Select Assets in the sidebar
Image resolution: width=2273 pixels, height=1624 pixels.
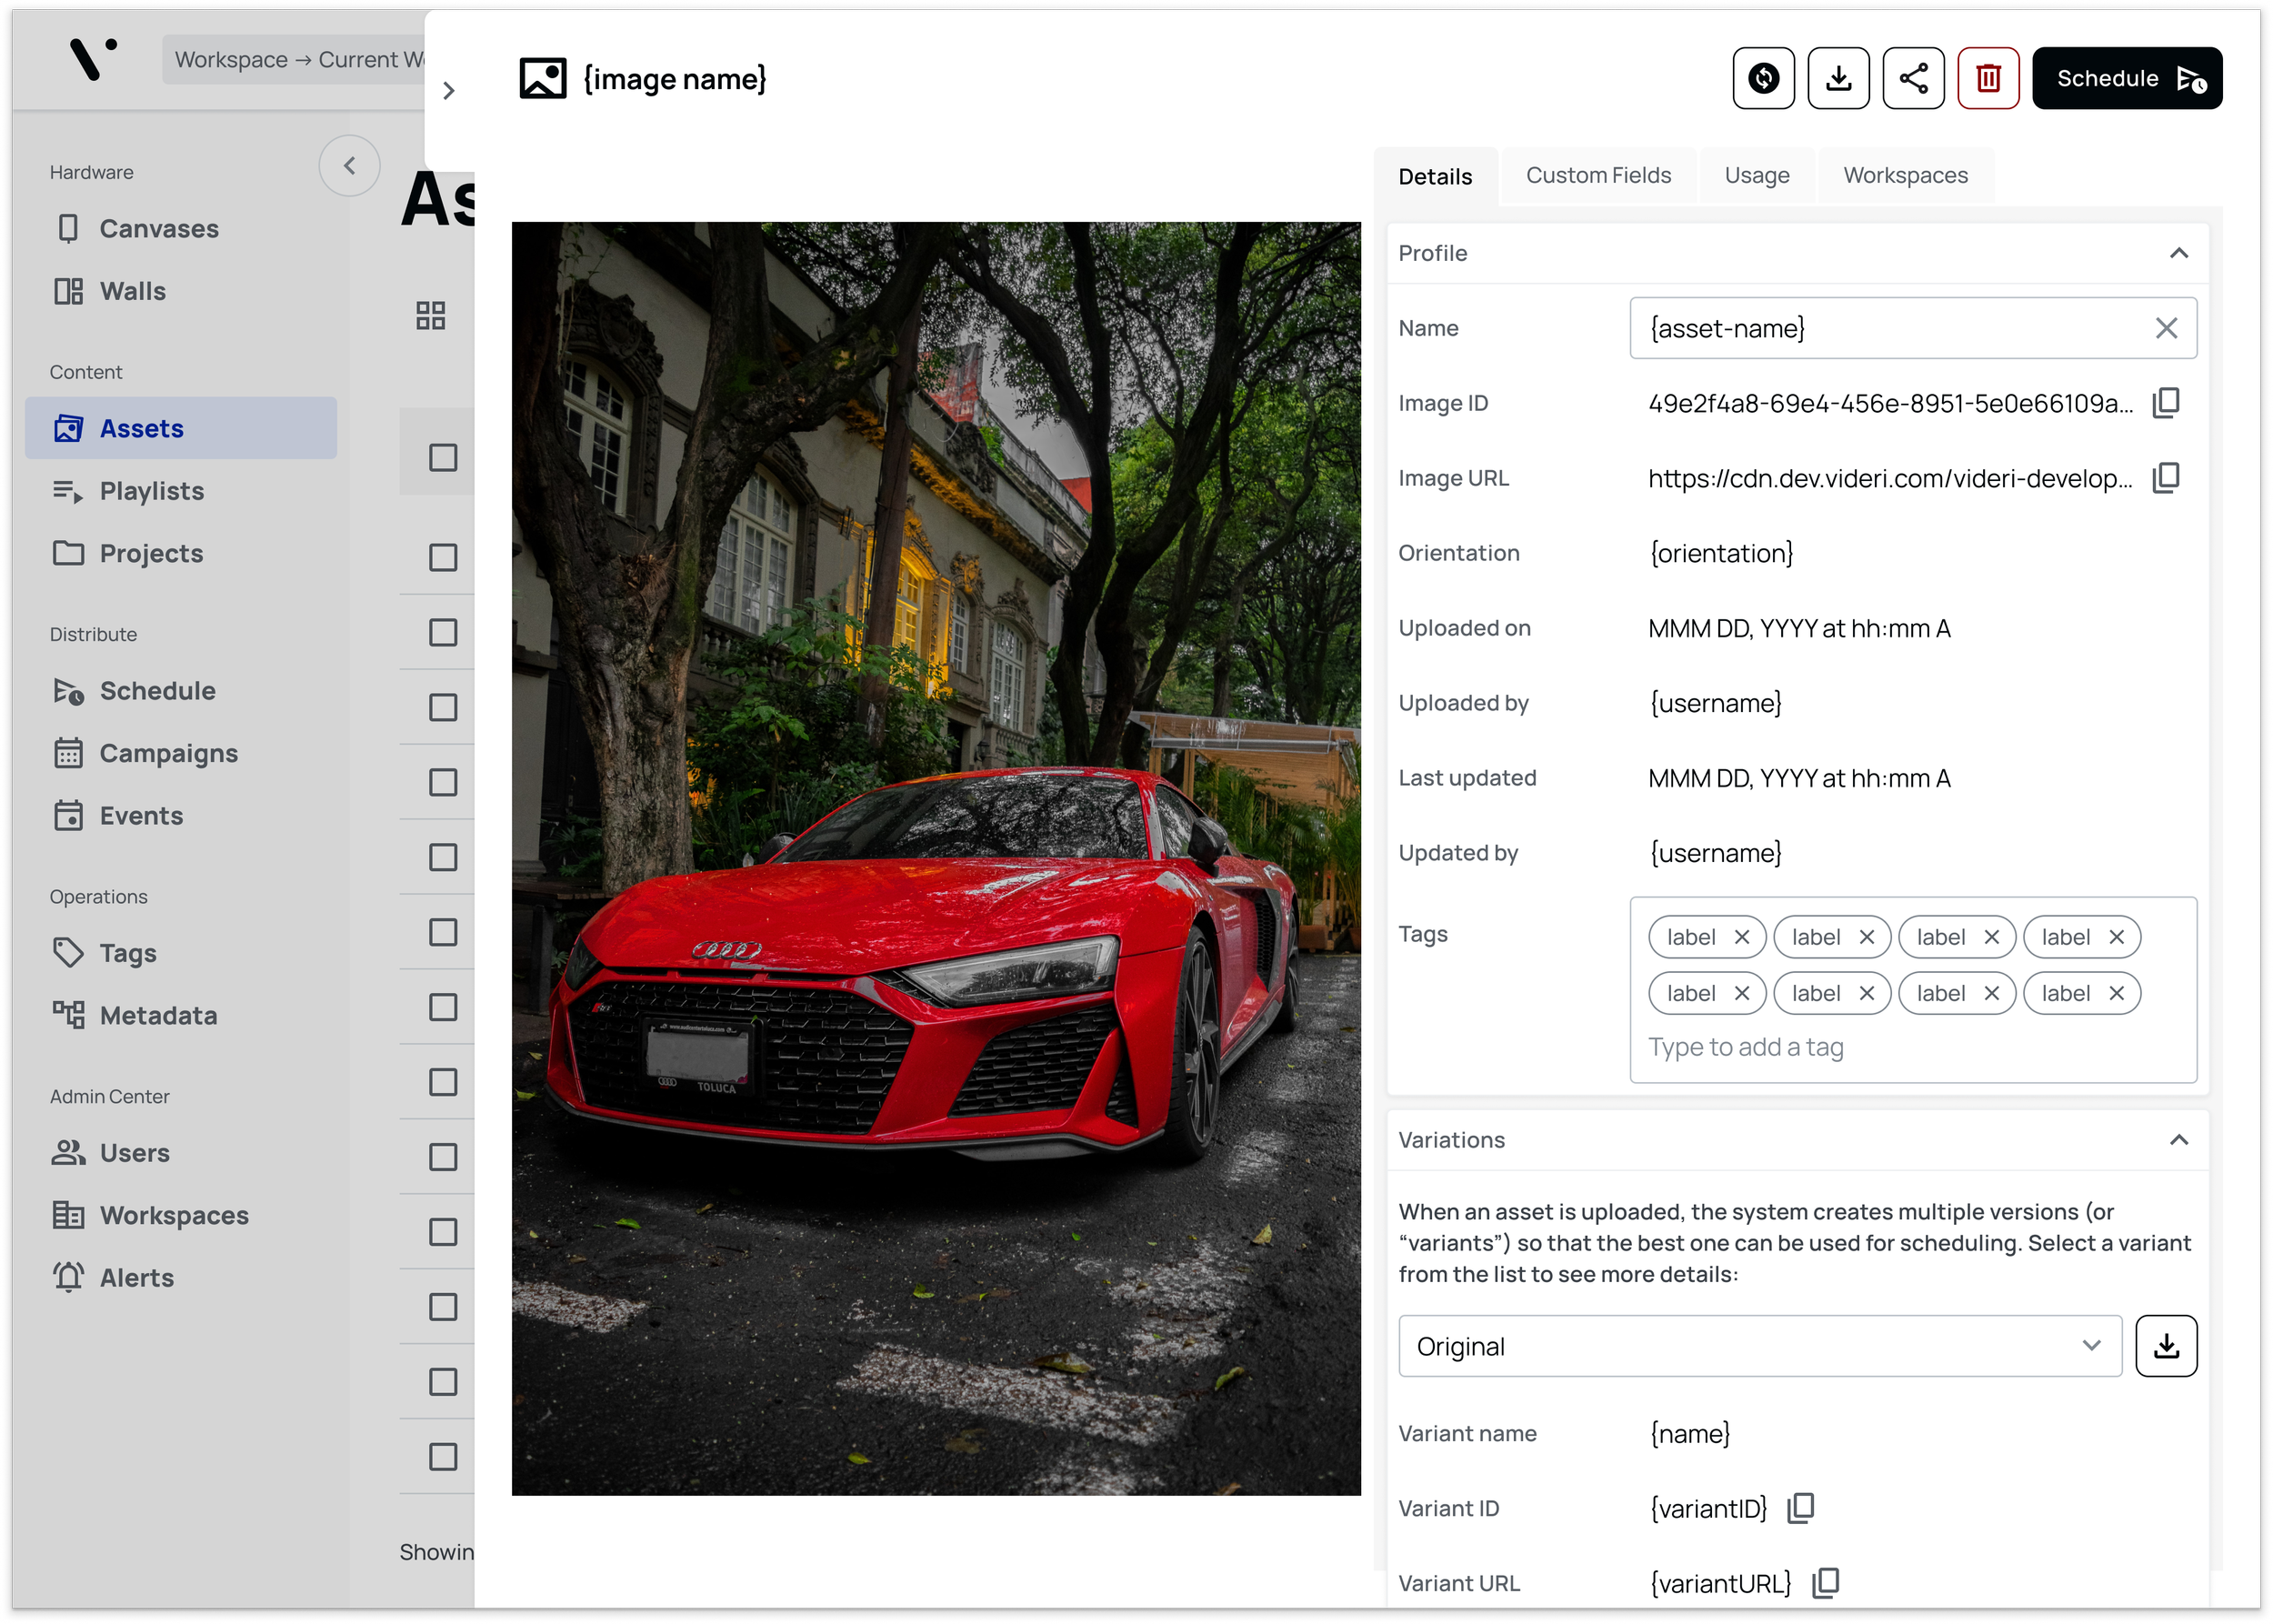tap(181, 428)
